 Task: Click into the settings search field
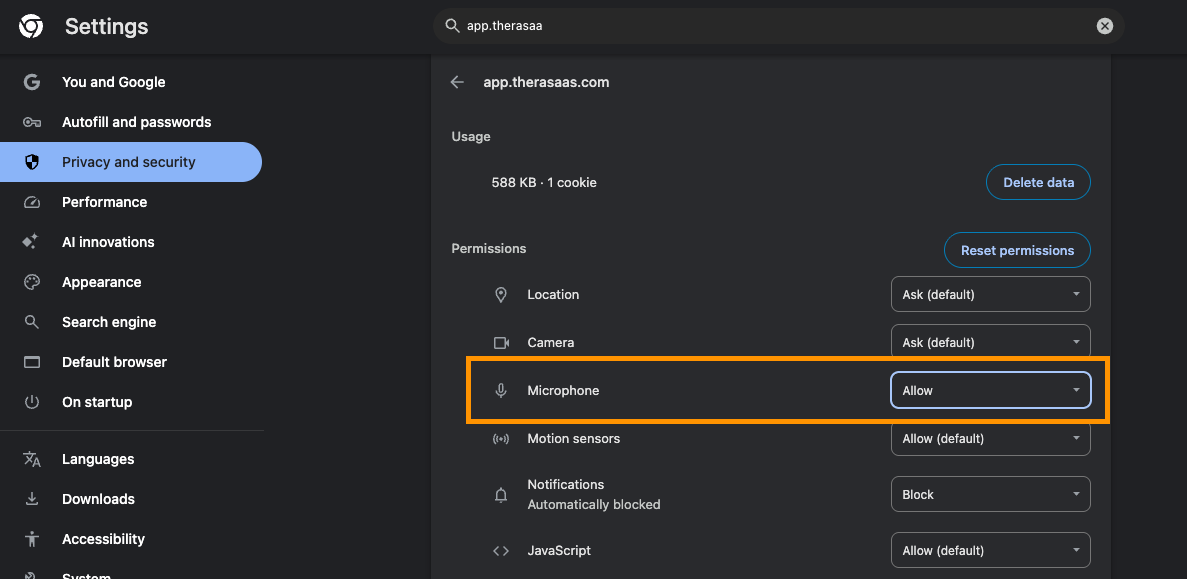point(778,26)
